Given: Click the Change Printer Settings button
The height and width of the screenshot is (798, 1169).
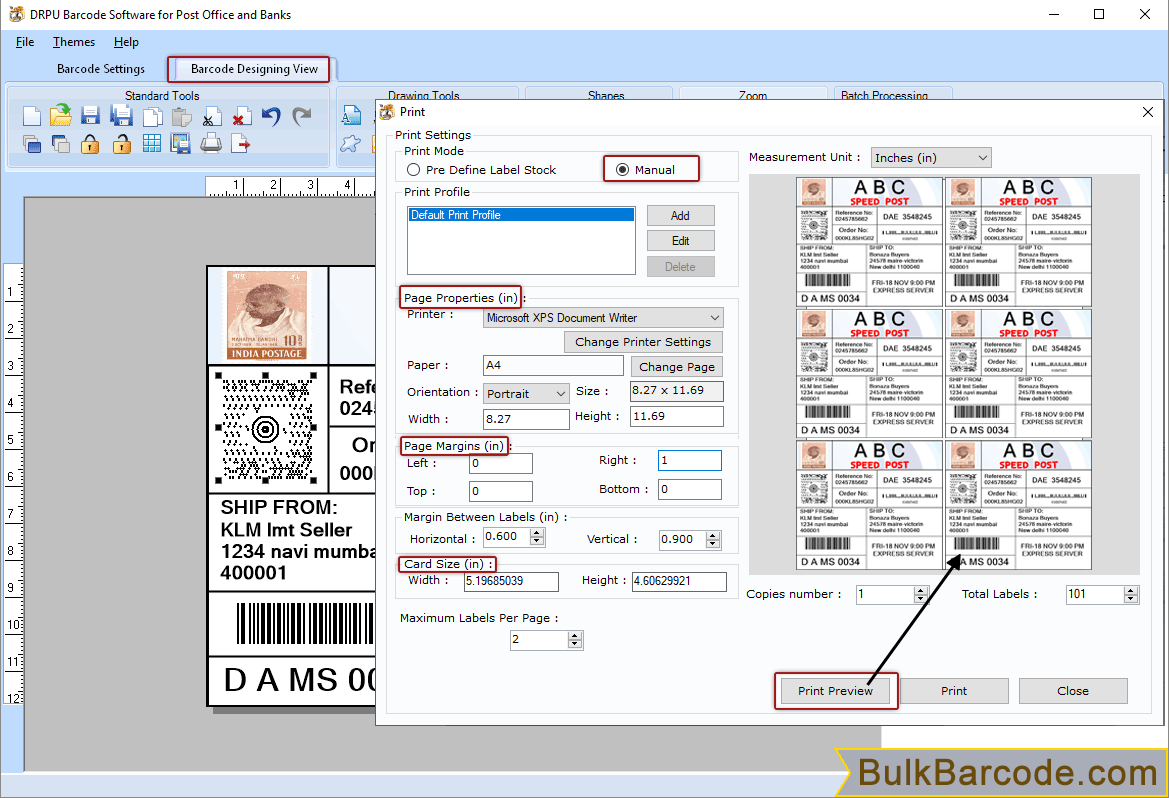Looking at the screenshot, I should (x=643, y=342).
